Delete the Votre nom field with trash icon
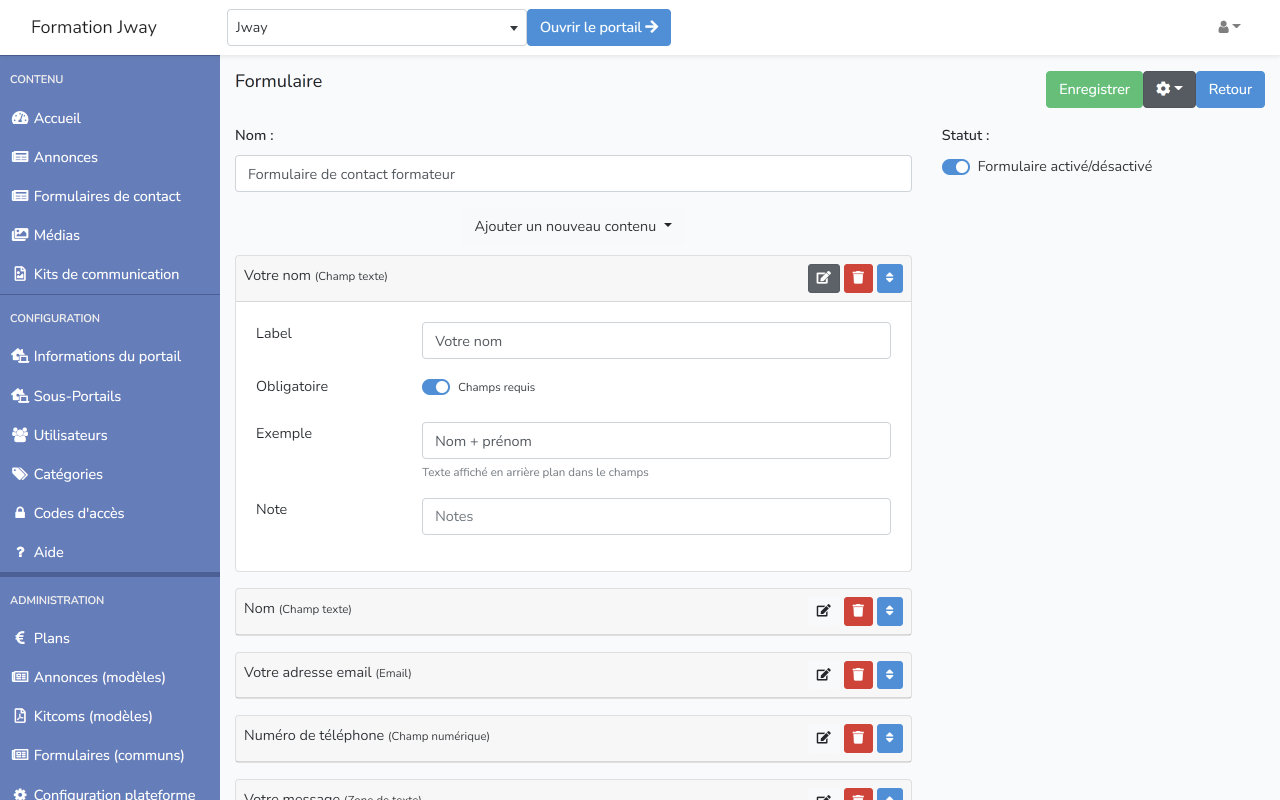 pyautogui.click(x=858, y=278)
